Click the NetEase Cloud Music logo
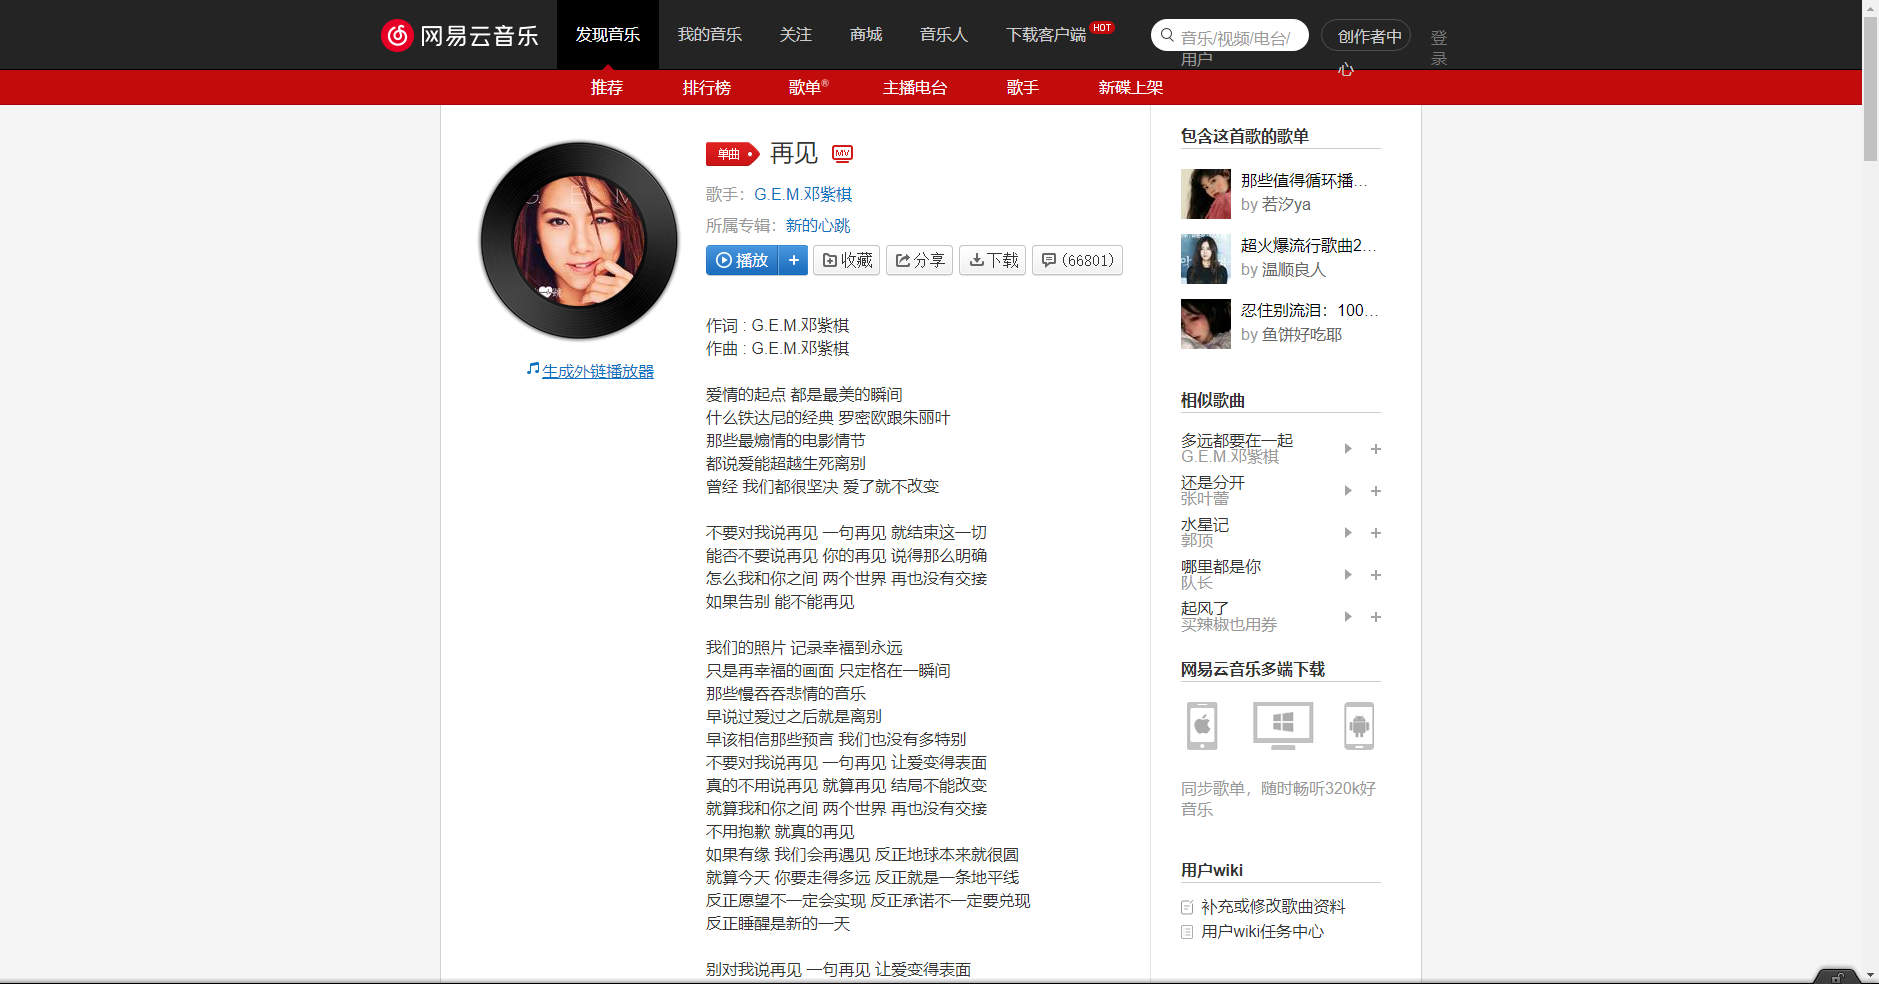Screen dimensions: 1879x984 point(461,34)
